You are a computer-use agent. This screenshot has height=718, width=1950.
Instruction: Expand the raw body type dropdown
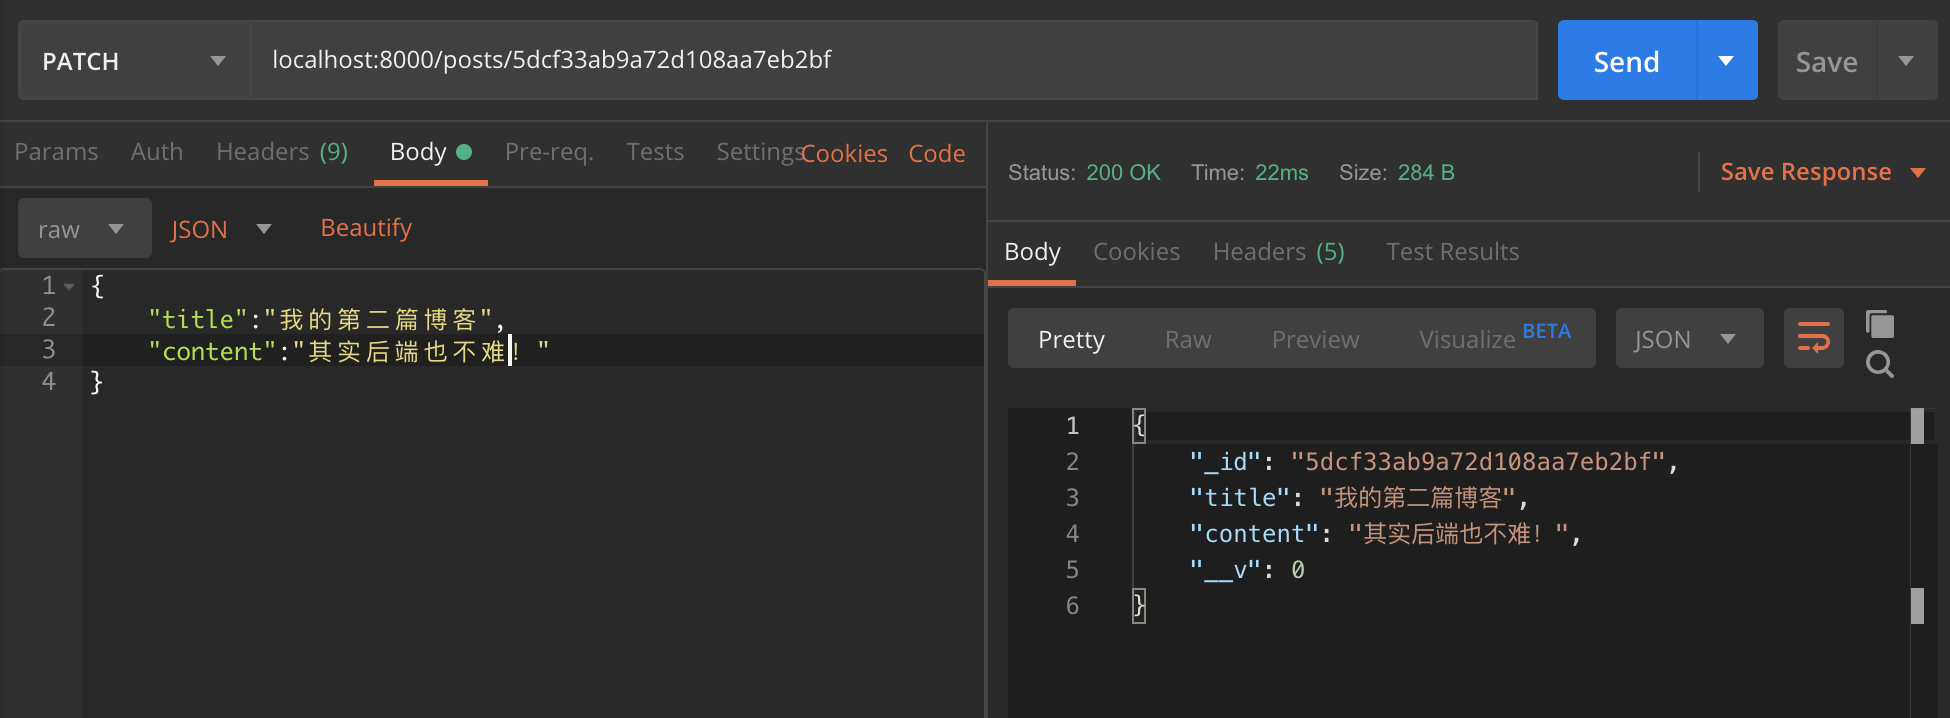pos(84,229)
